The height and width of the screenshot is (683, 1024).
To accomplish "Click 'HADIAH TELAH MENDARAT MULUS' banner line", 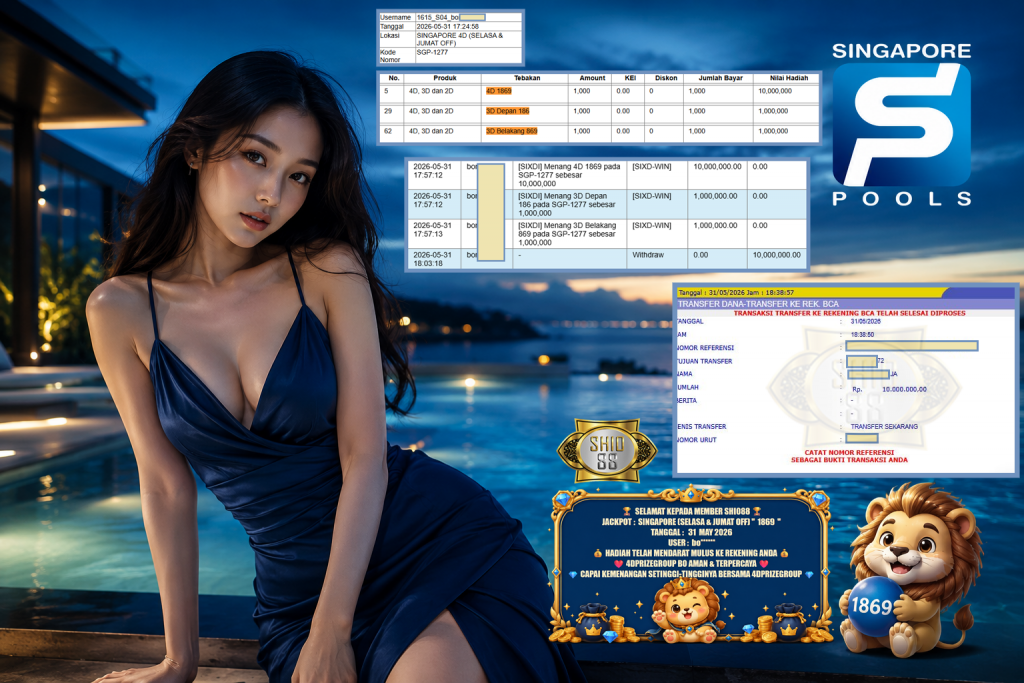I will point(692,553).
